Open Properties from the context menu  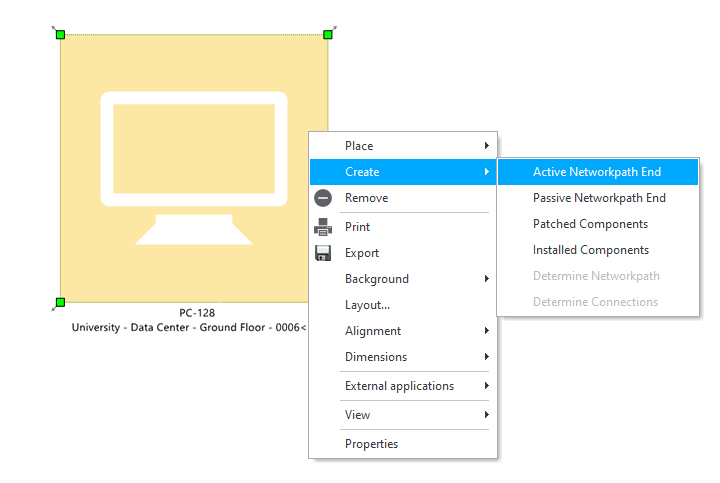[x=403, y=444]
